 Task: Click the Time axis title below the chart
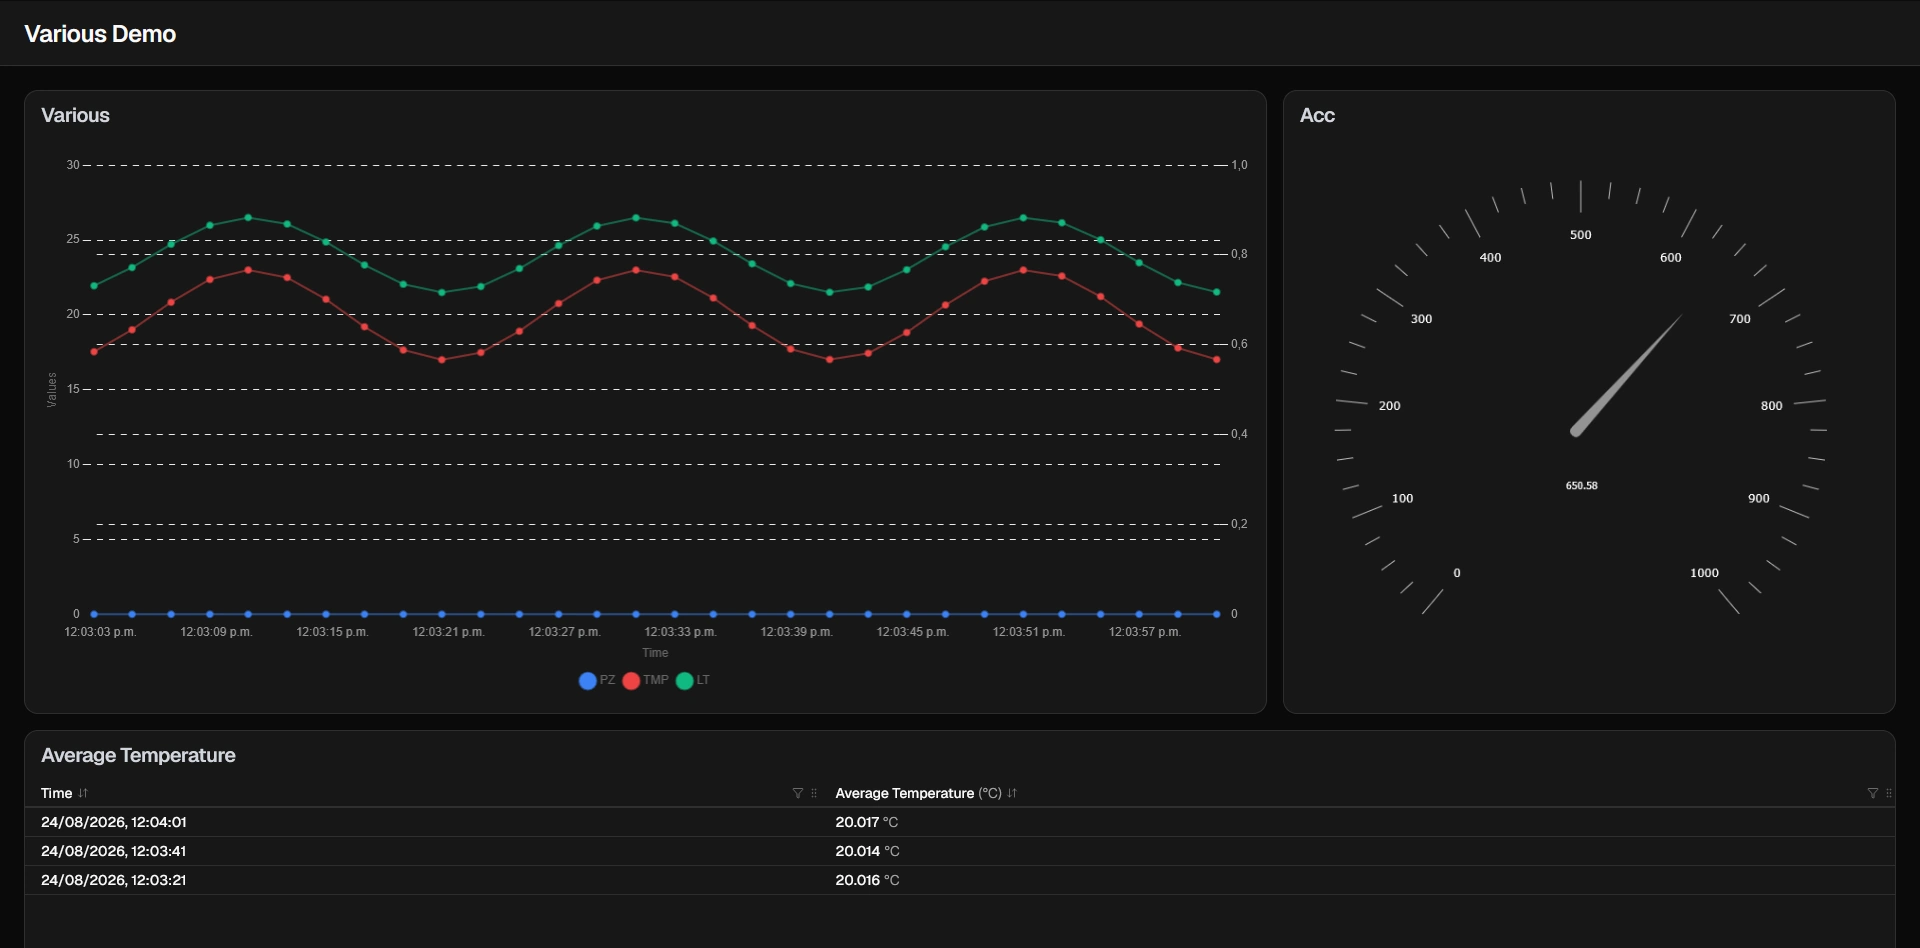click(x=655, y=653)
